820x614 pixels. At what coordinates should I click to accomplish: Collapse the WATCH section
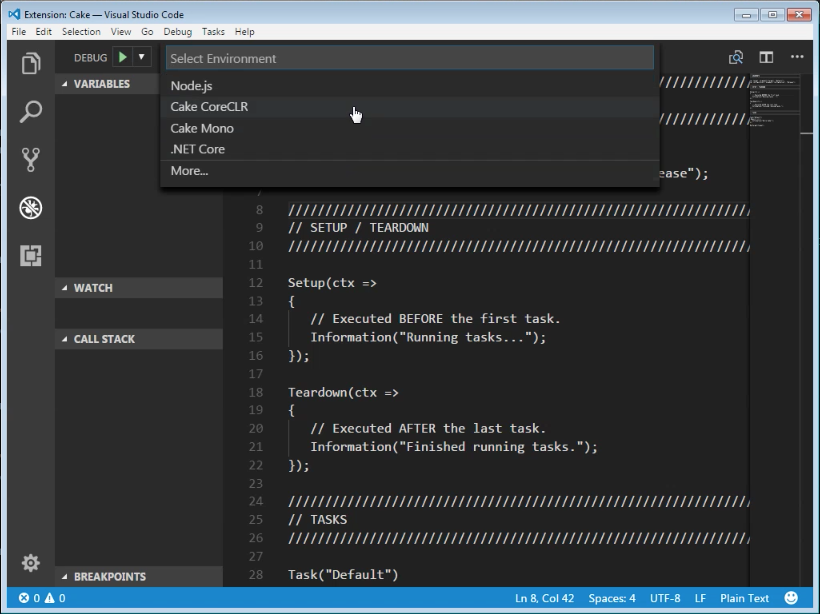(139, 288)
